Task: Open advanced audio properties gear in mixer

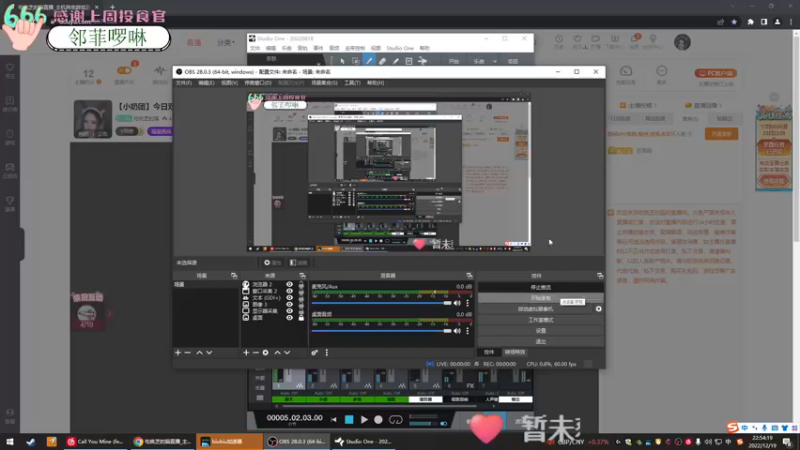Action: click(314, 353)
